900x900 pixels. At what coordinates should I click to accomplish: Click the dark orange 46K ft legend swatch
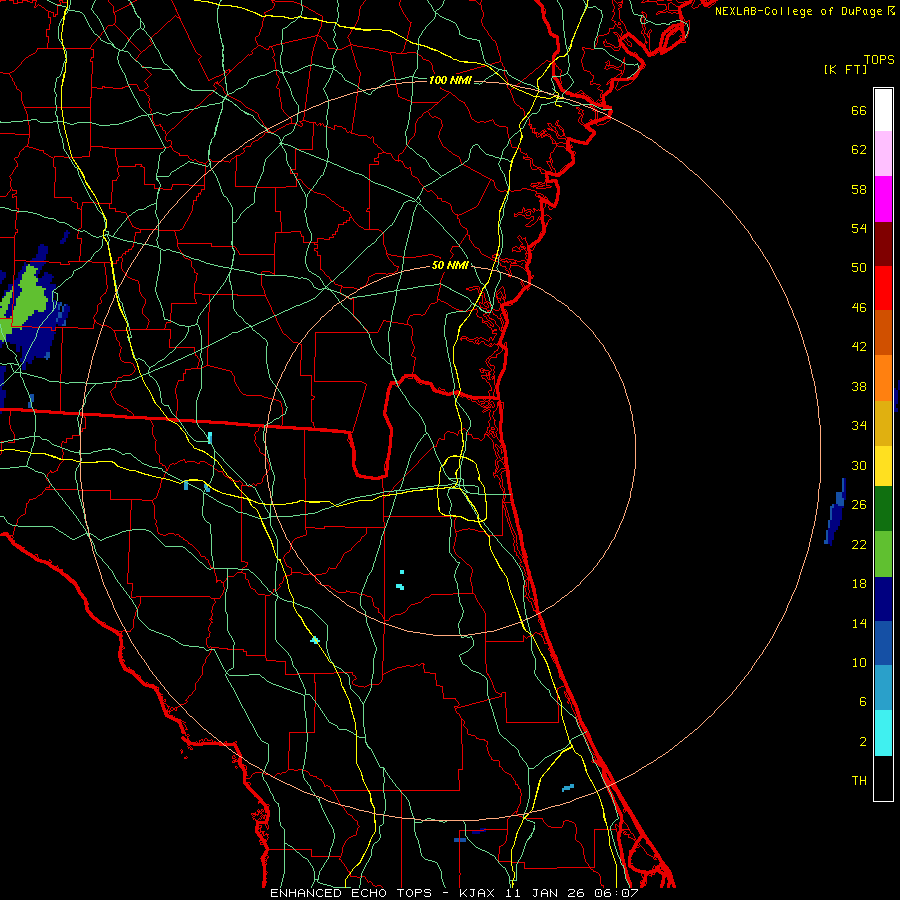(x=883, y=333)
